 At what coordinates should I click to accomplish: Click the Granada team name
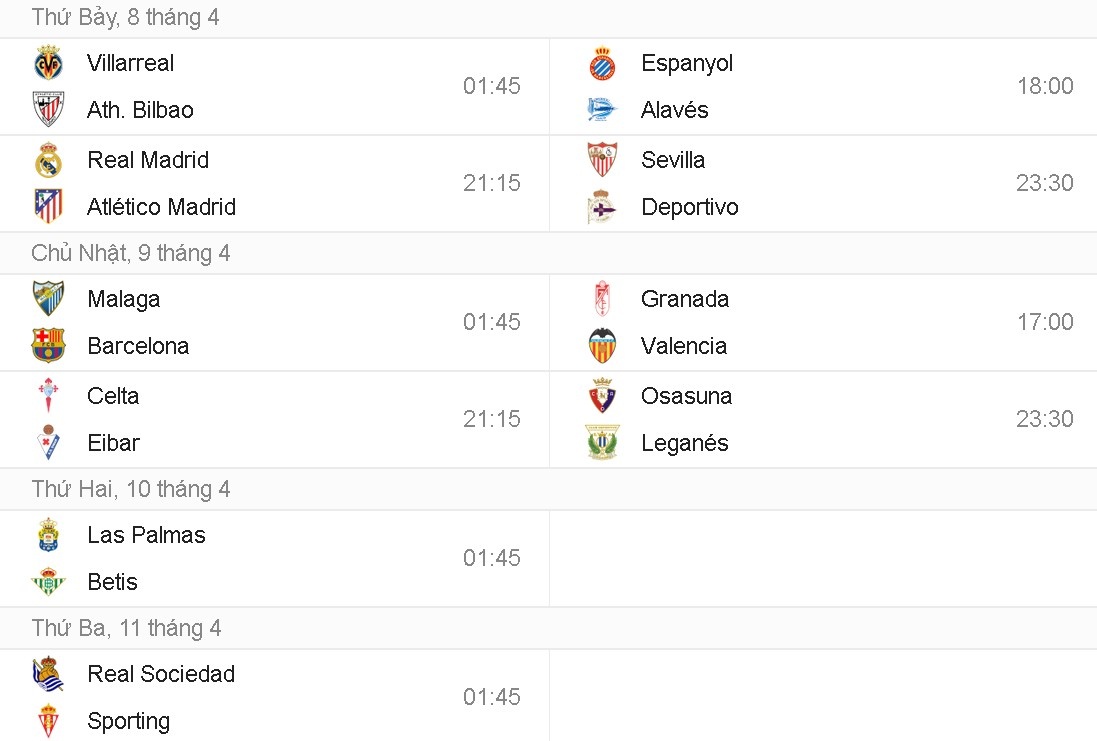click(685, 299)
